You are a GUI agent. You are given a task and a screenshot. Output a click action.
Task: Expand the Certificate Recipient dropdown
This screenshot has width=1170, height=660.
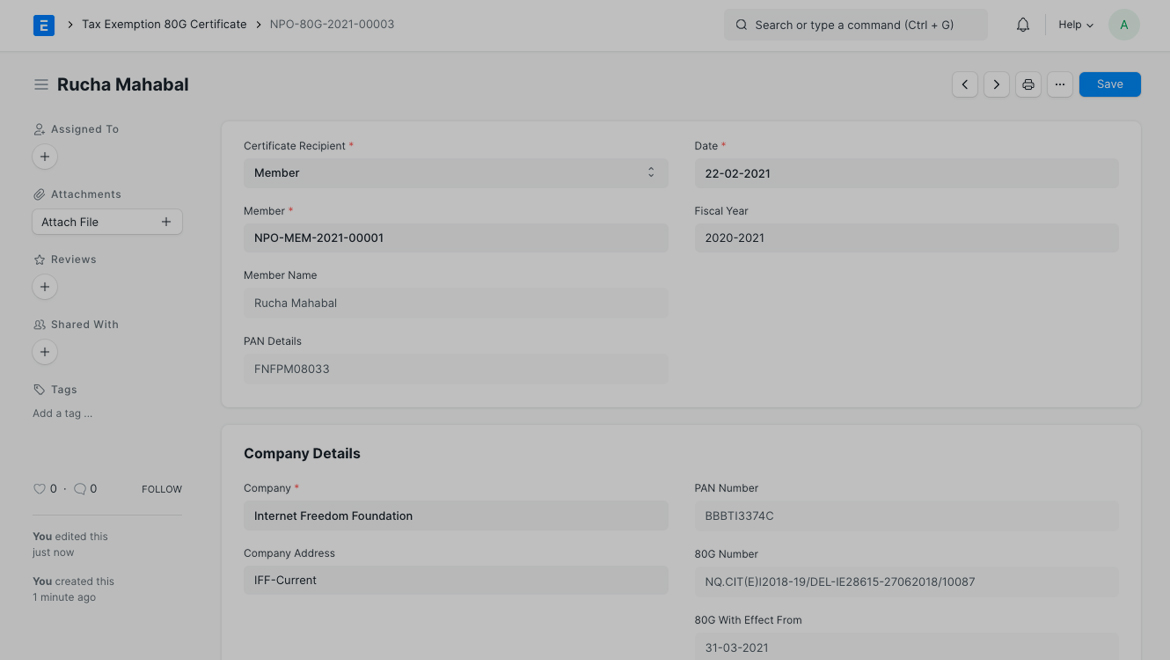click(455, 173)
